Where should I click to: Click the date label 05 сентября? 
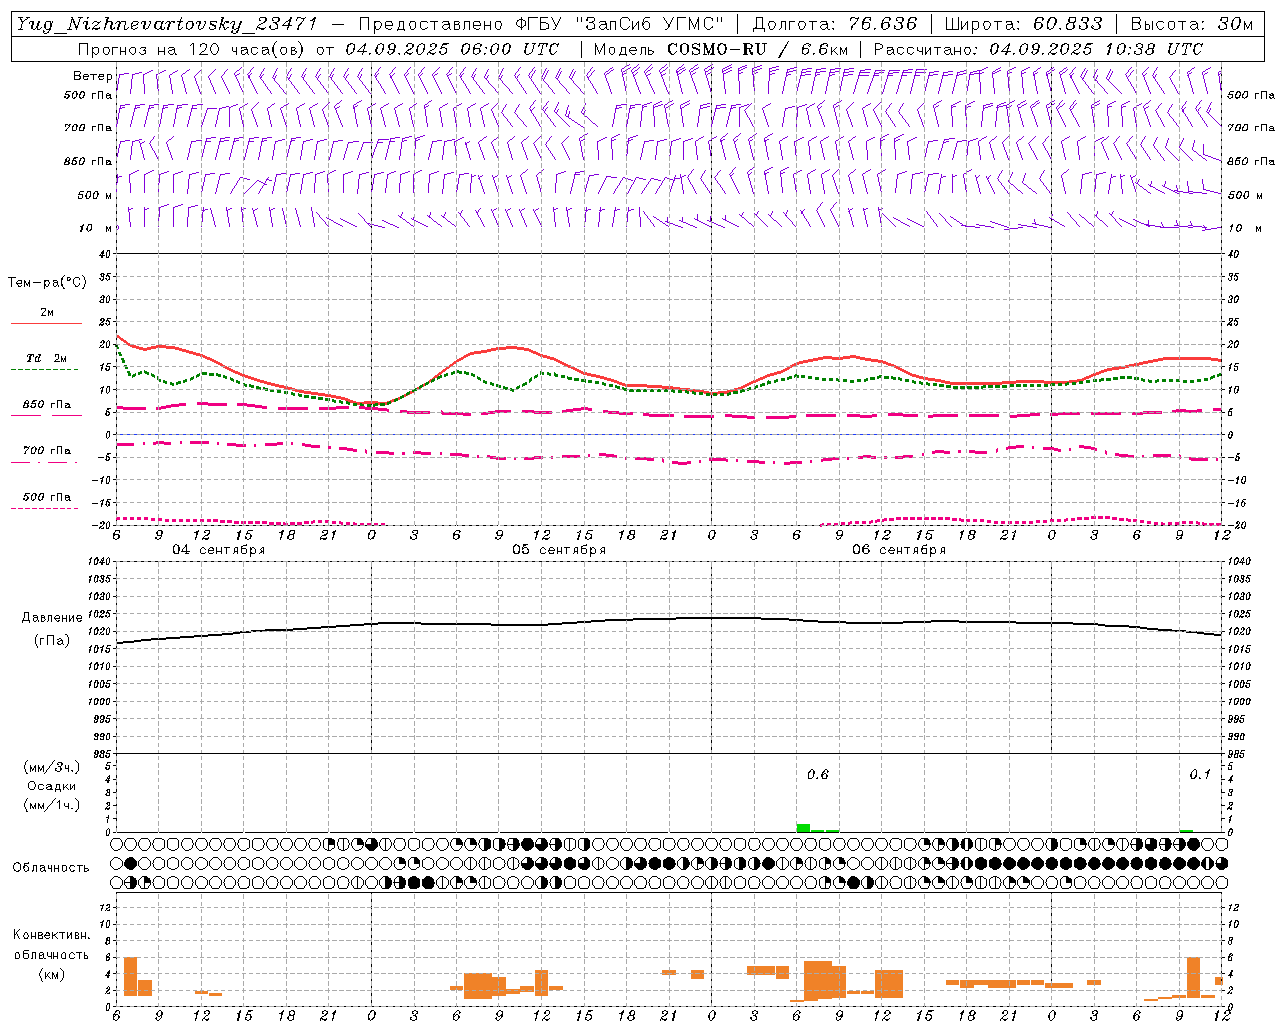pos(559,550)
